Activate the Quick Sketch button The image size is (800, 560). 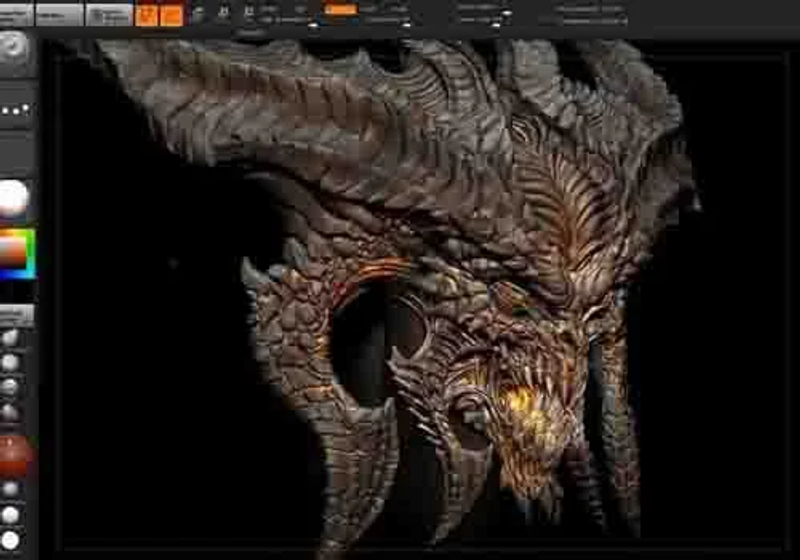(x=109, y=15)
